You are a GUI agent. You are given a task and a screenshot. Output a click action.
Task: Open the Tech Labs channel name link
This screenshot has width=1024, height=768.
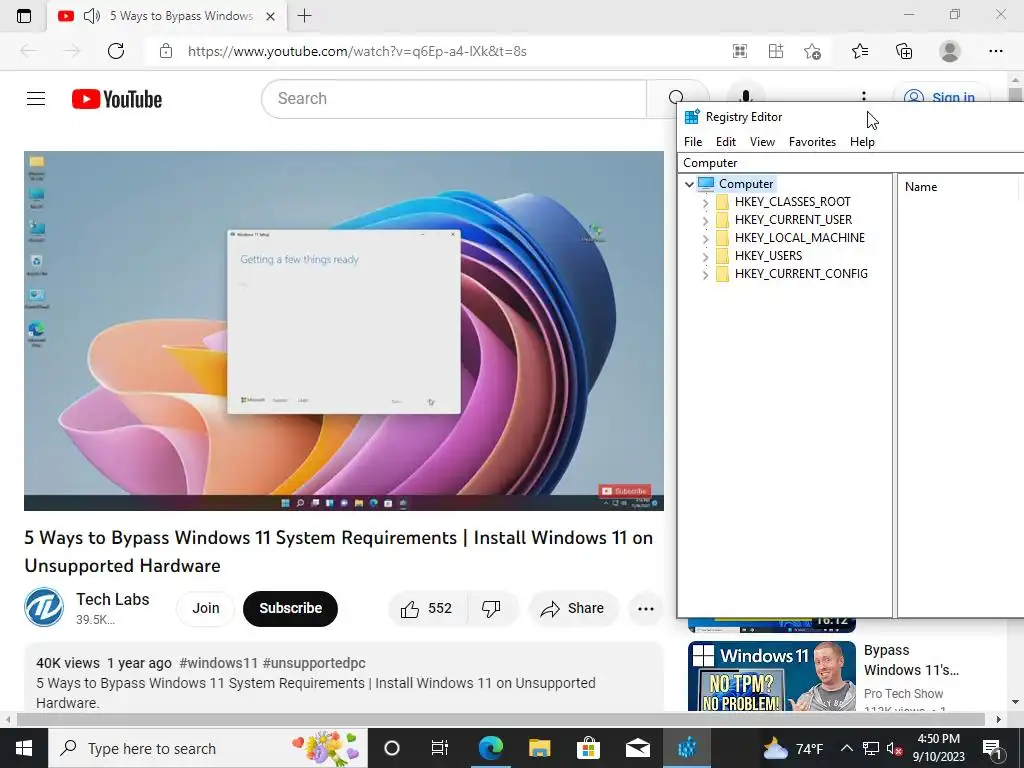112,600
